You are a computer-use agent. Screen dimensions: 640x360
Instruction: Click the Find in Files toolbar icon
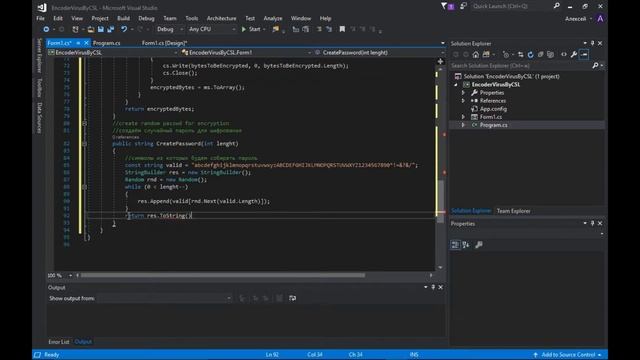pyautogui.click(x=276, y=29)
